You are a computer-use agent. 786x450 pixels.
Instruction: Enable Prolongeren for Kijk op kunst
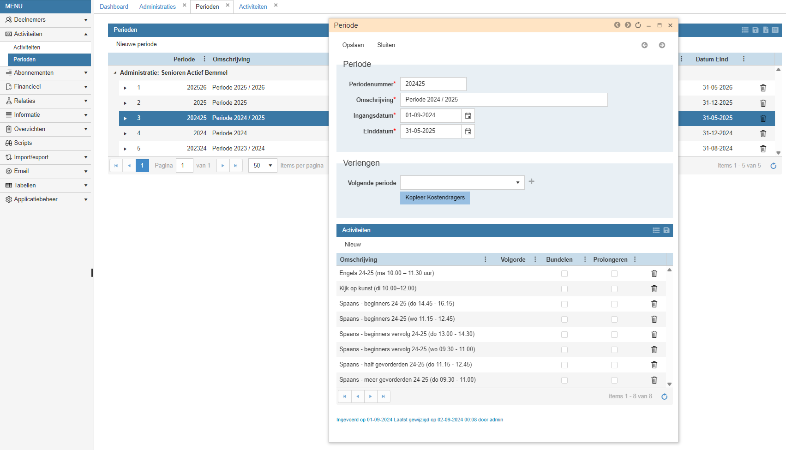pyautogui.click(x=614, y=288)
